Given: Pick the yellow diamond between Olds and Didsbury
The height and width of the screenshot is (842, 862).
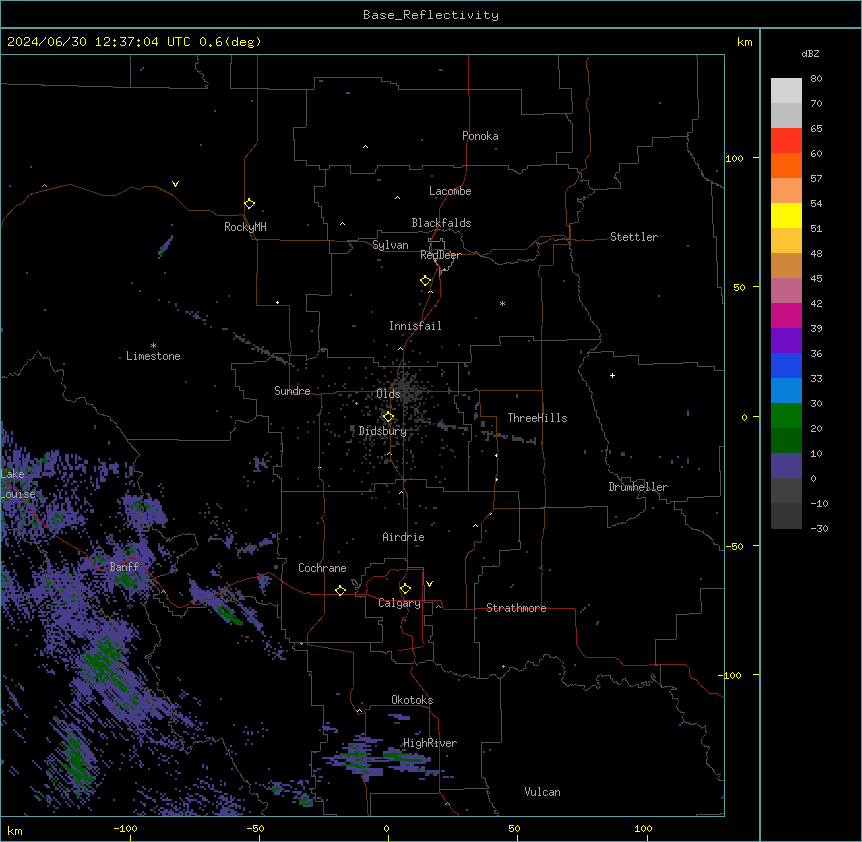Looking at the screenshot, I should tap(388, 417).
